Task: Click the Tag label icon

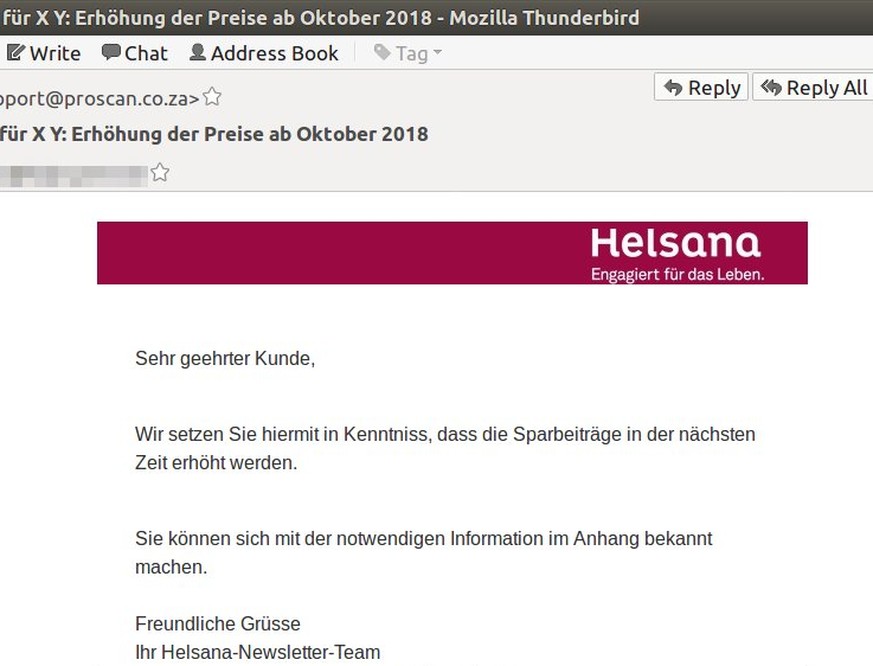Action: pyautogui.click(x=382, y=53)
